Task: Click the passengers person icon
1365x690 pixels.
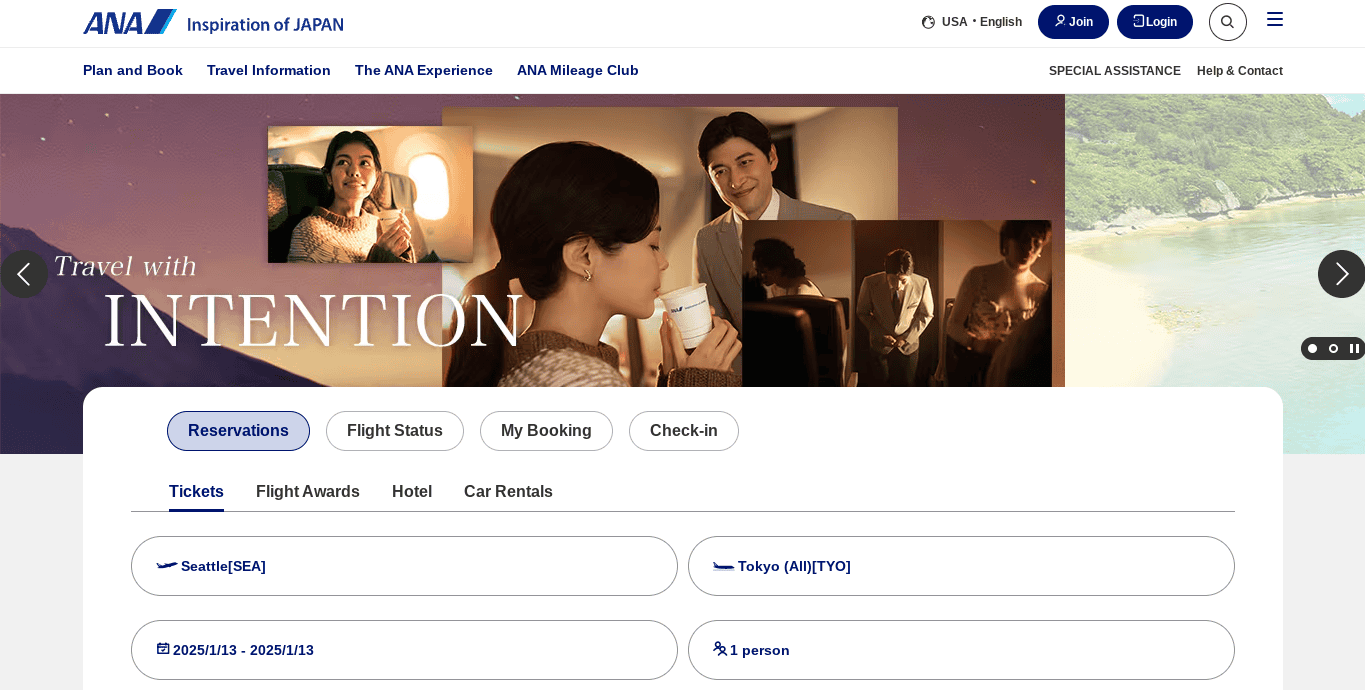Action: pyautogui.click(x=720, y=648)
